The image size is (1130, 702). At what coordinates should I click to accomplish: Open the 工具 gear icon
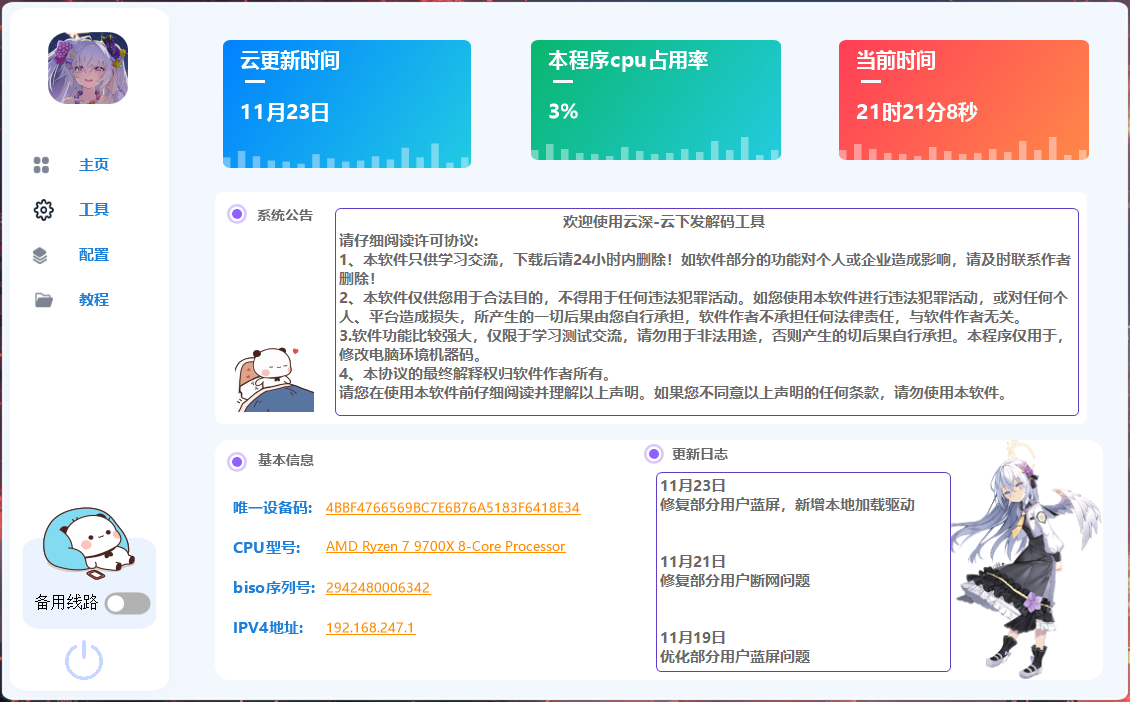[42, 209]
